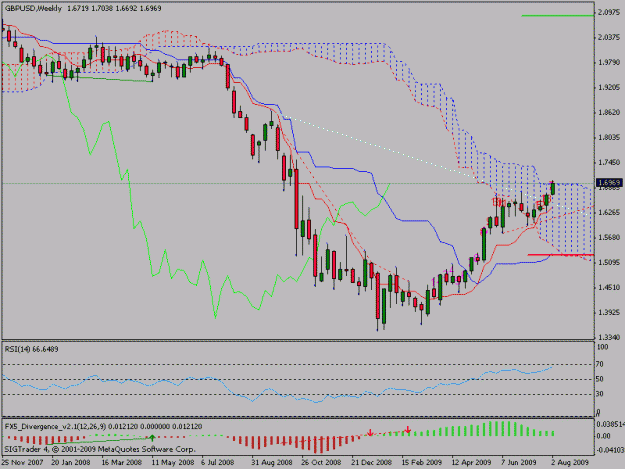
Task: Select the -0.04103 divergence scale value
Action: point(609,450)
